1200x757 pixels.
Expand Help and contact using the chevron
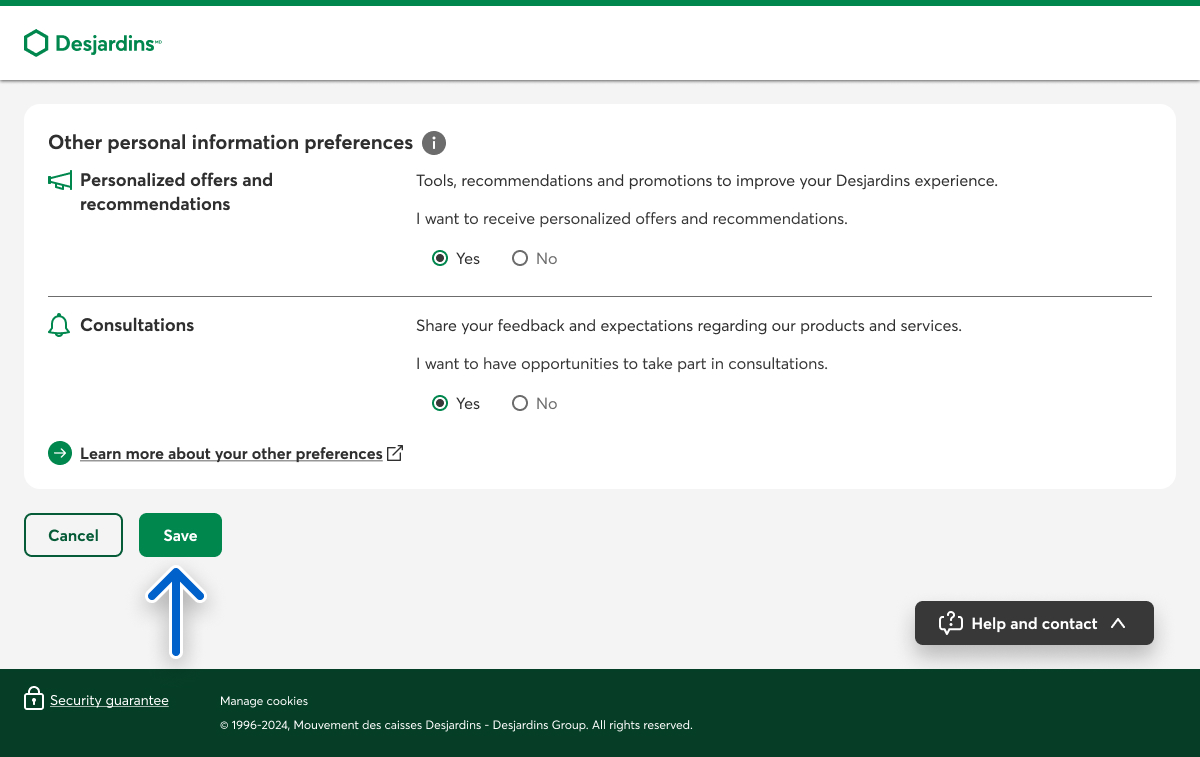1118,623
